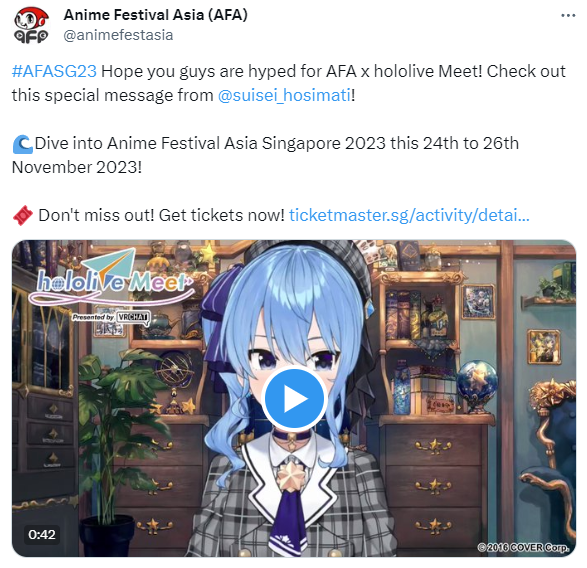Visit the @suisei_hosimati mention
587x568 pixels.
[285, 95]
